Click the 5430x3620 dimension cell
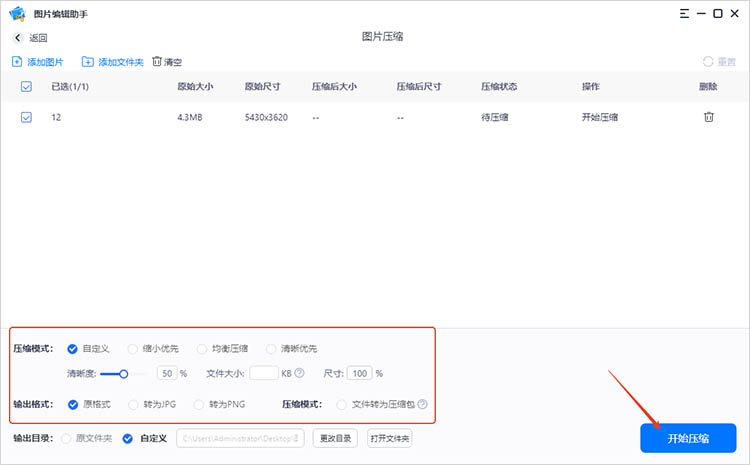Viewport: 750px width, 465px height. point(266,117)
